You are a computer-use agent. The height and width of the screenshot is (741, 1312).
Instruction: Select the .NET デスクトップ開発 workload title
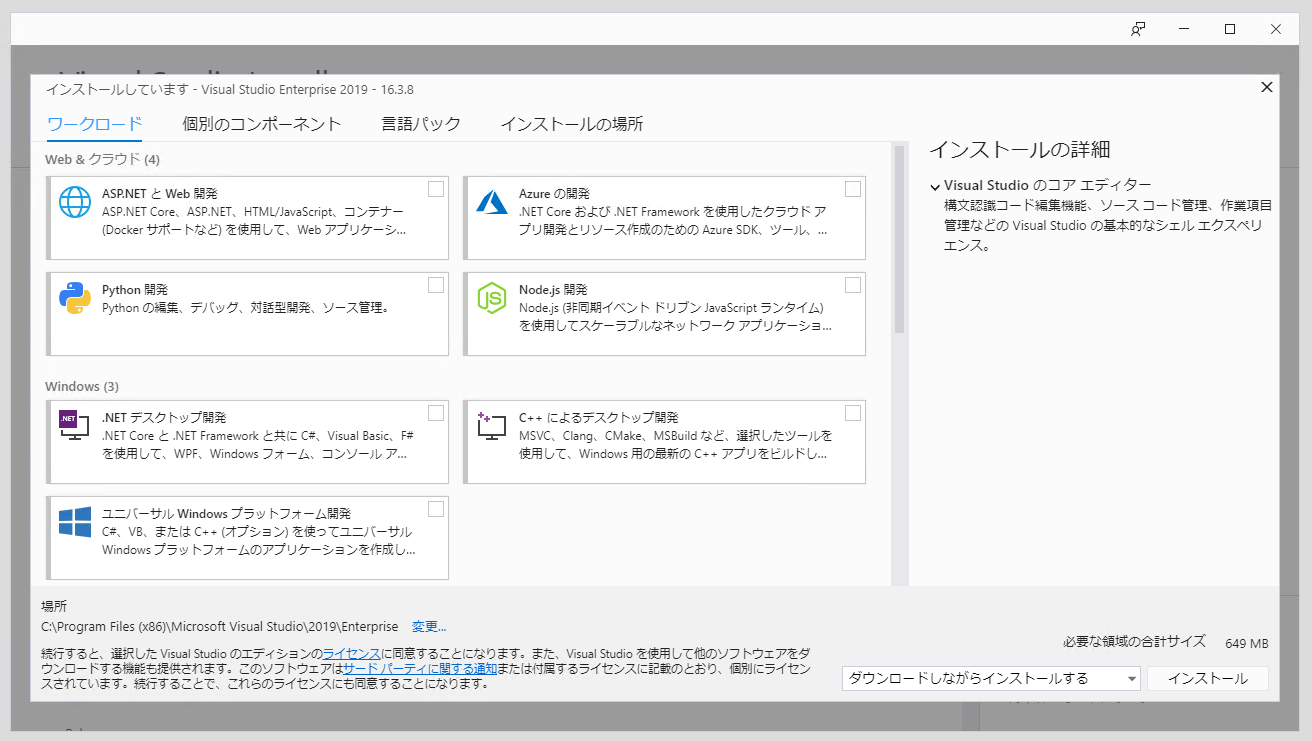click(164, 418)
